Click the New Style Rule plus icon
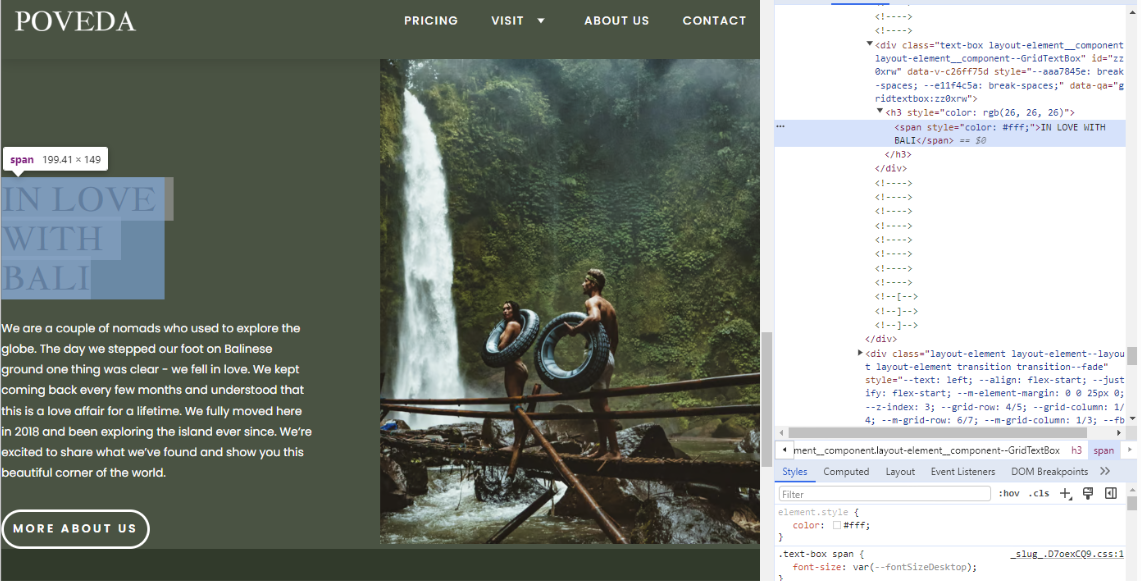The image size is (1141, 581). tap(1065, 493)
